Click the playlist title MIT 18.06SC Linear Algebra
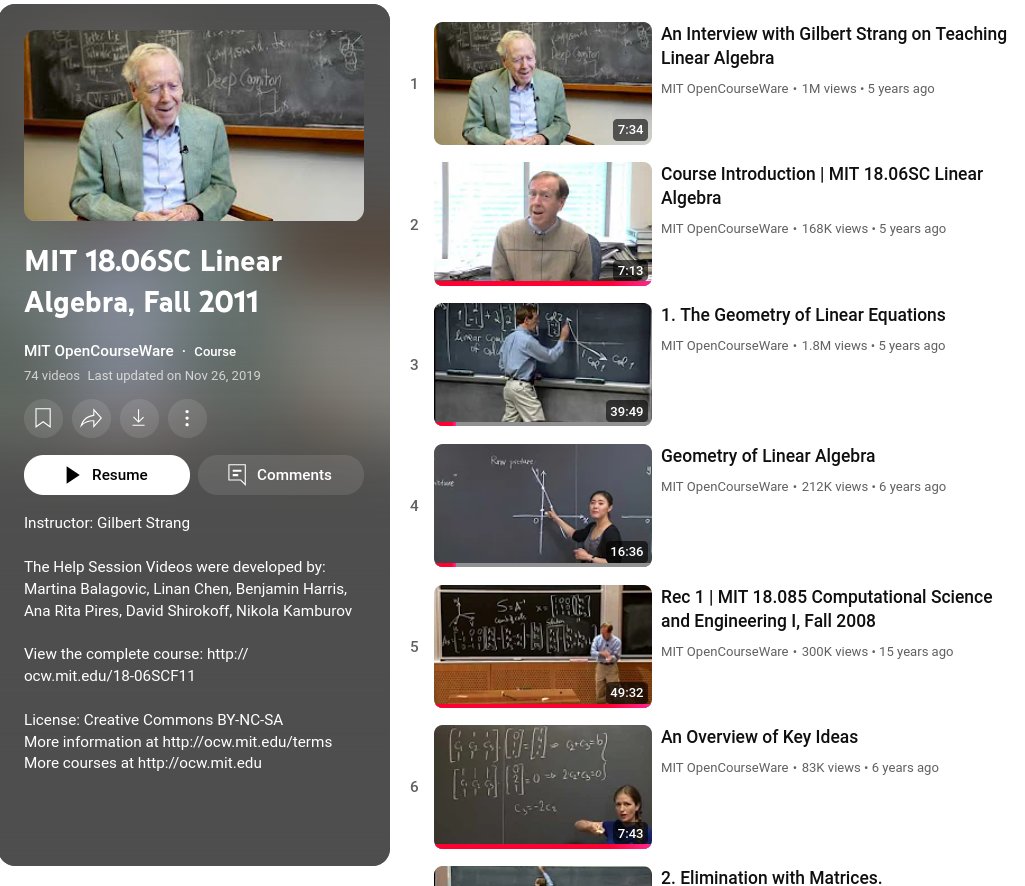 153,281
